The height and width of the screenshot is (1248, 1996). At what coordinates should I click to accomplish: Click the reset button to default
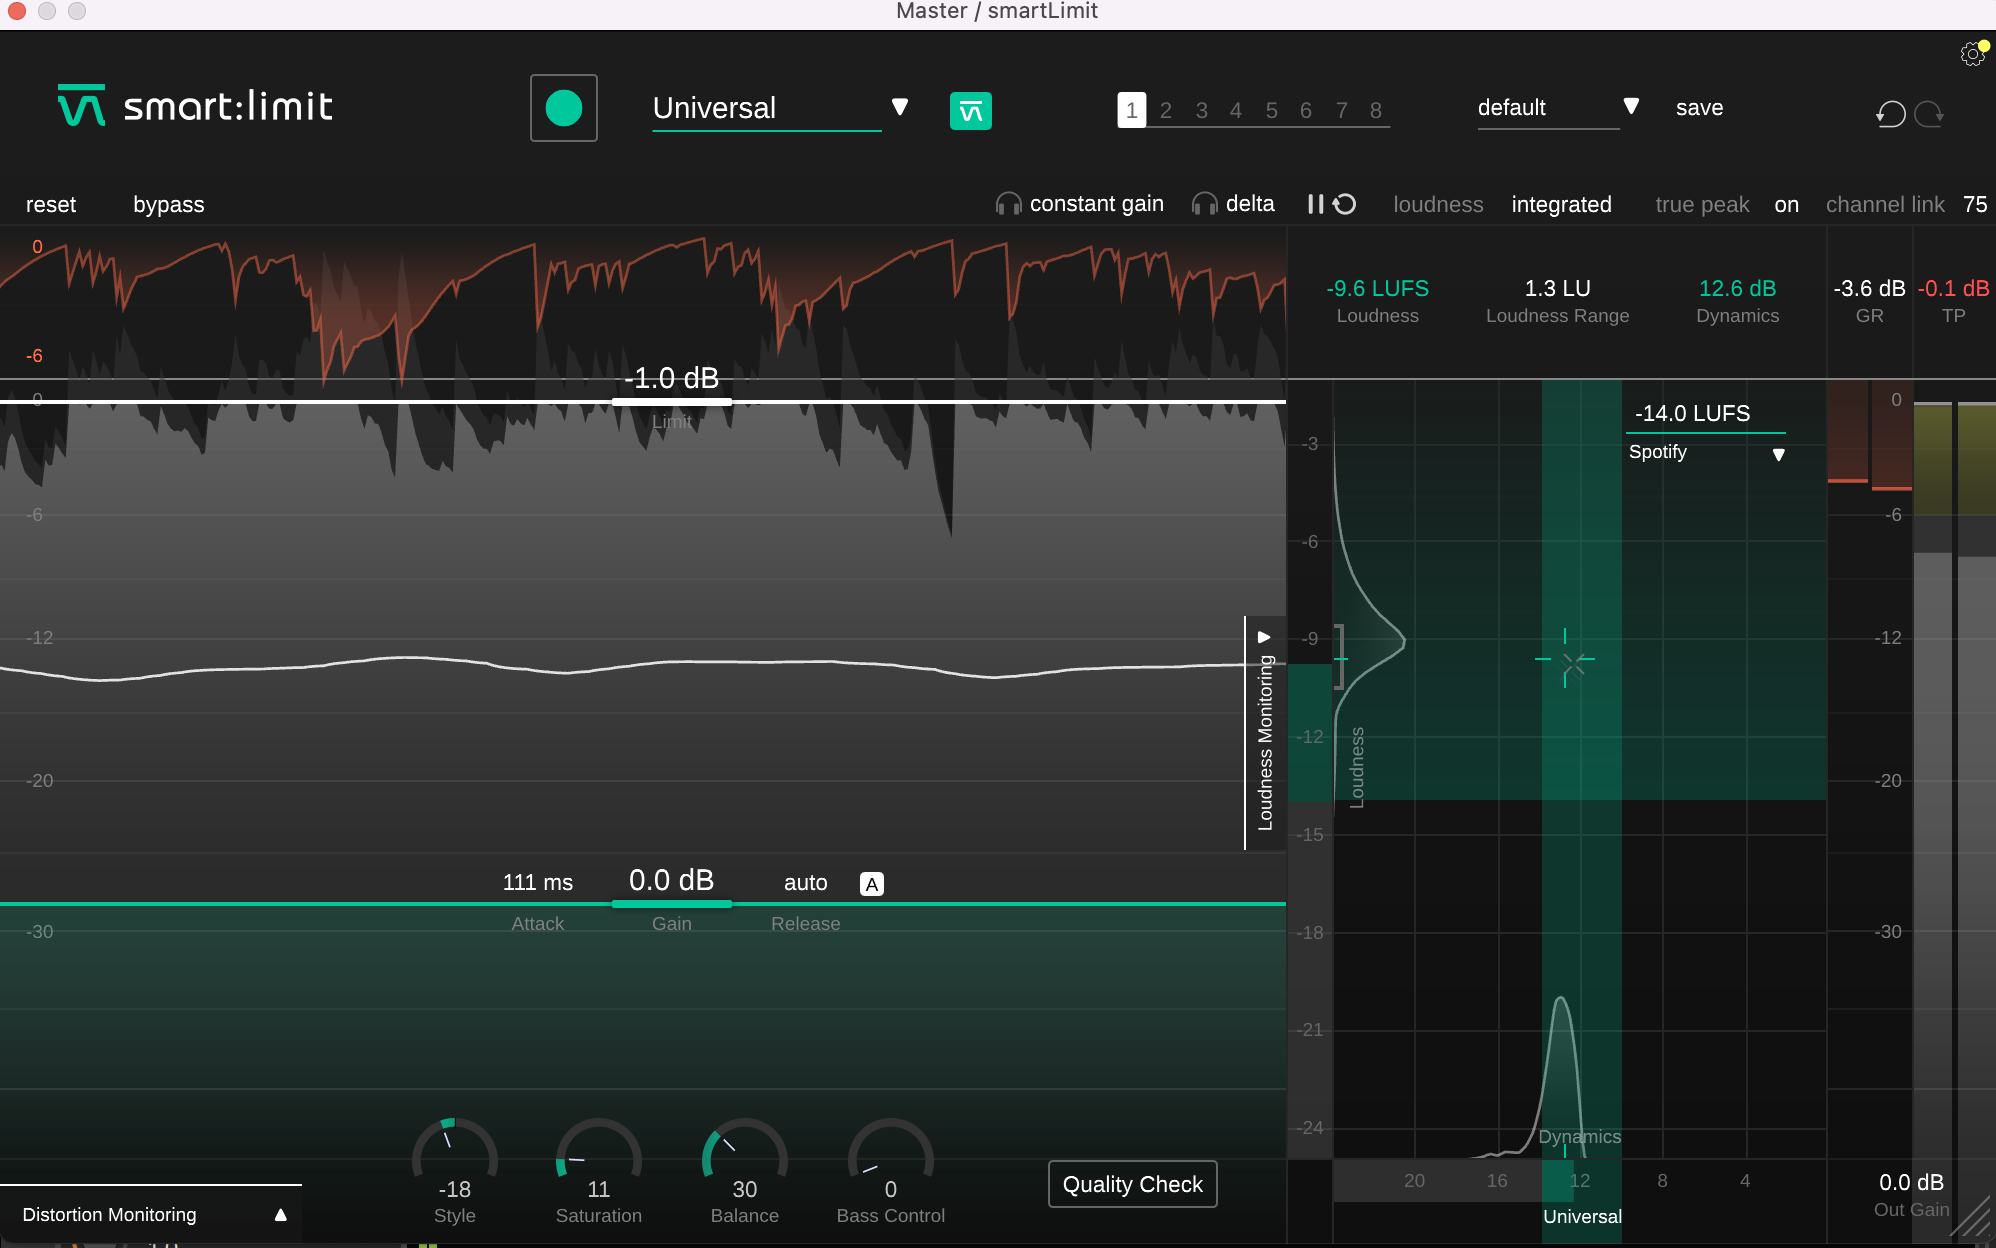(50, 204)
